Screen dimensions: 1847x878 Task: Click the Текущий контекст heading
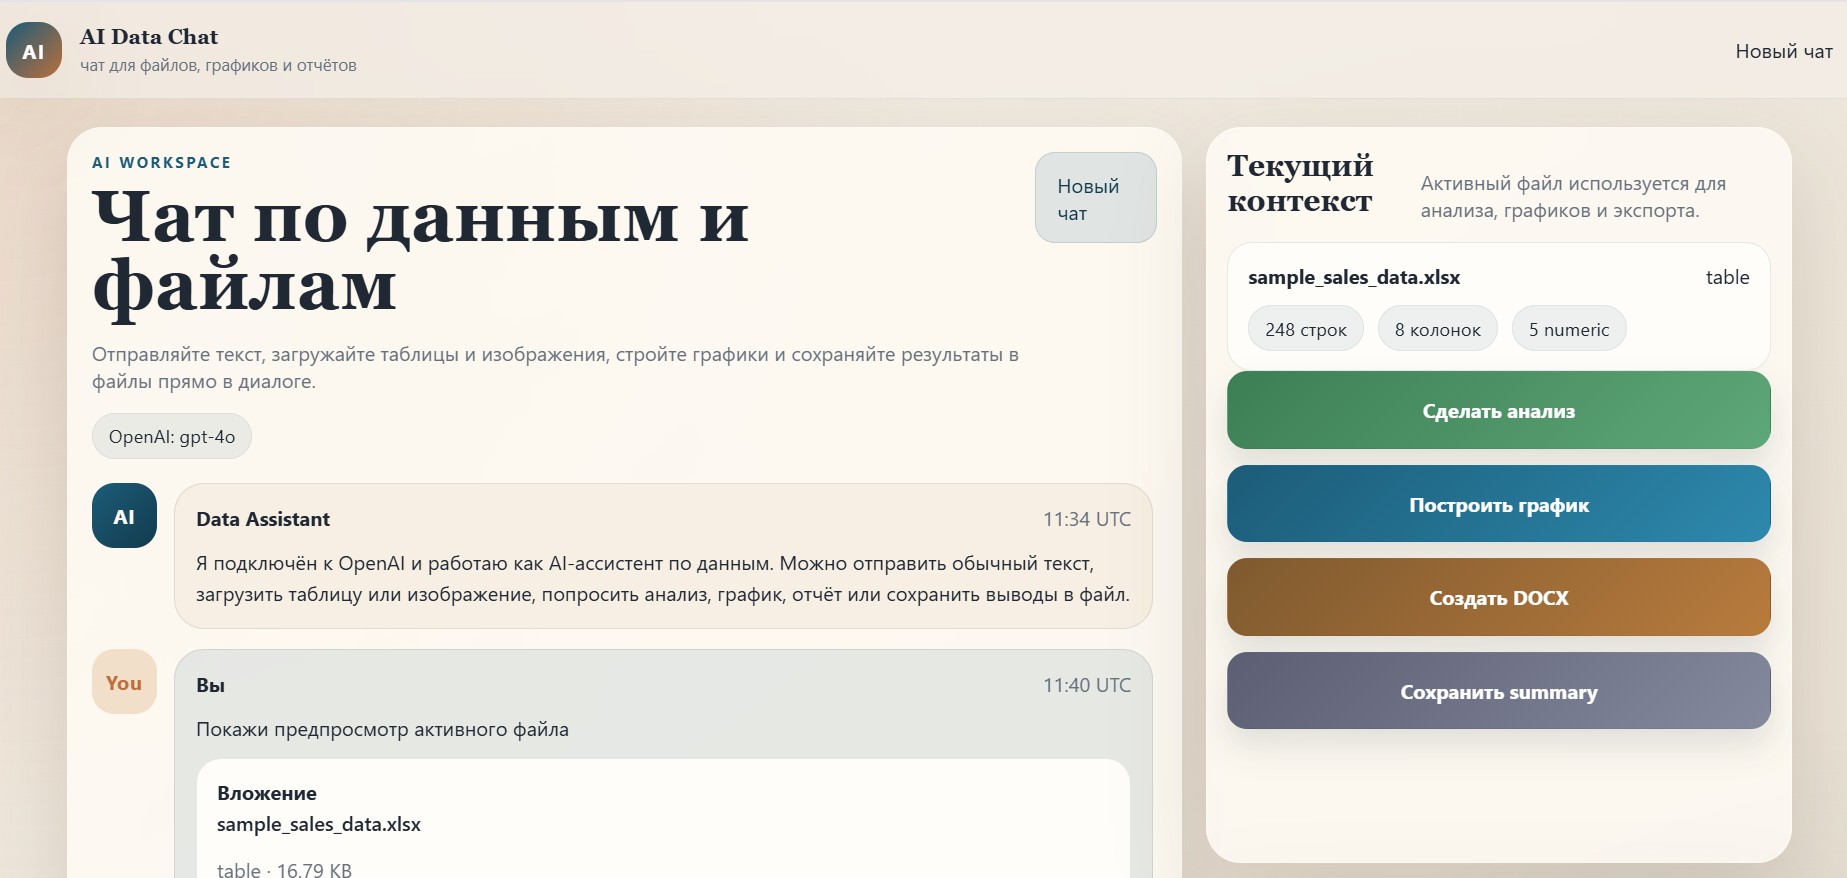click(1300, 183)
